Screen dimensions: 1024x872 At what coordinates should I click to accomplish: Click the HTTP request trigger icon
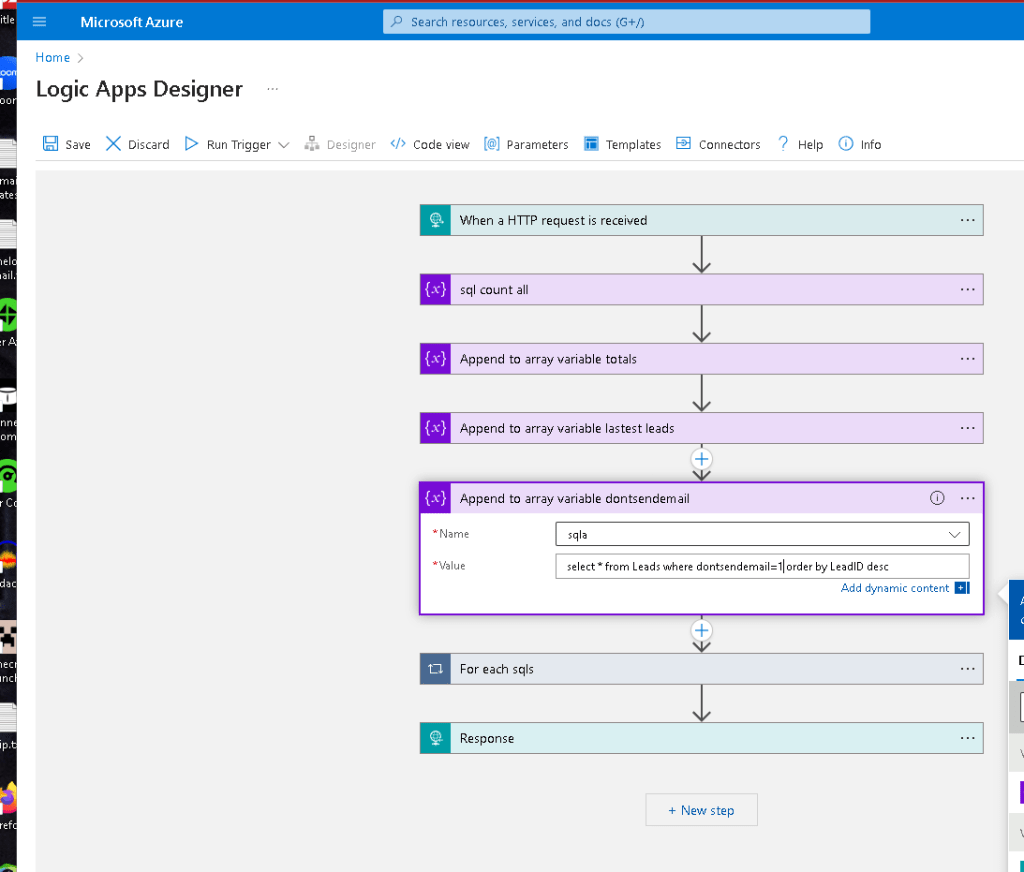click(x=436, y=220)
